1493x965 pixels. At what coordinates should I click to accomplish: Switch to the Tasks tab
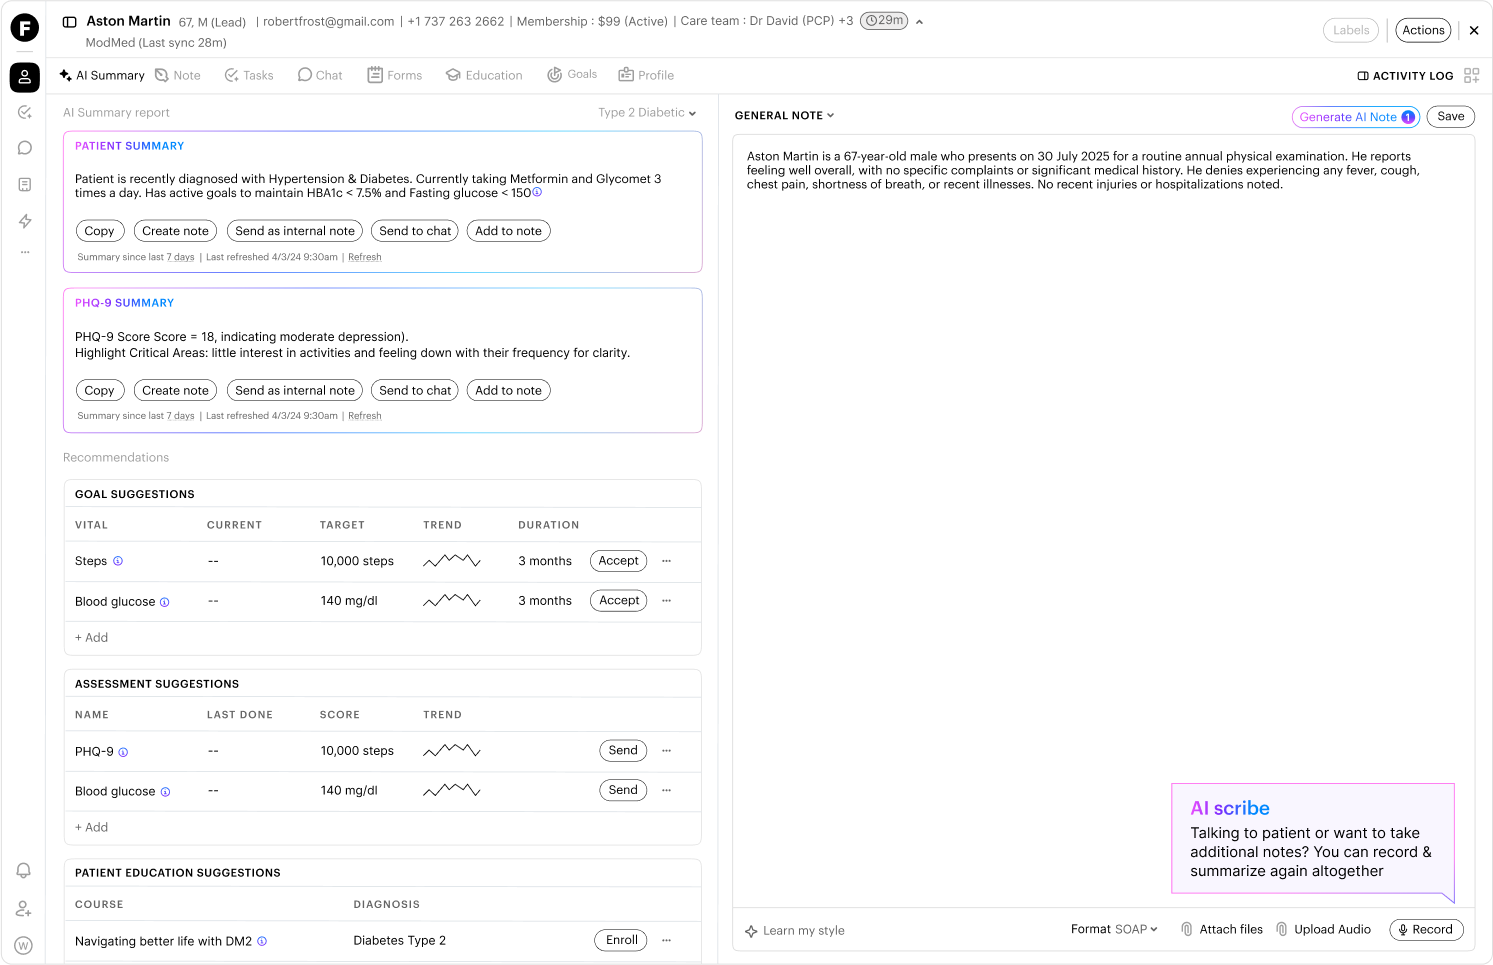click(x=249, y=75)
